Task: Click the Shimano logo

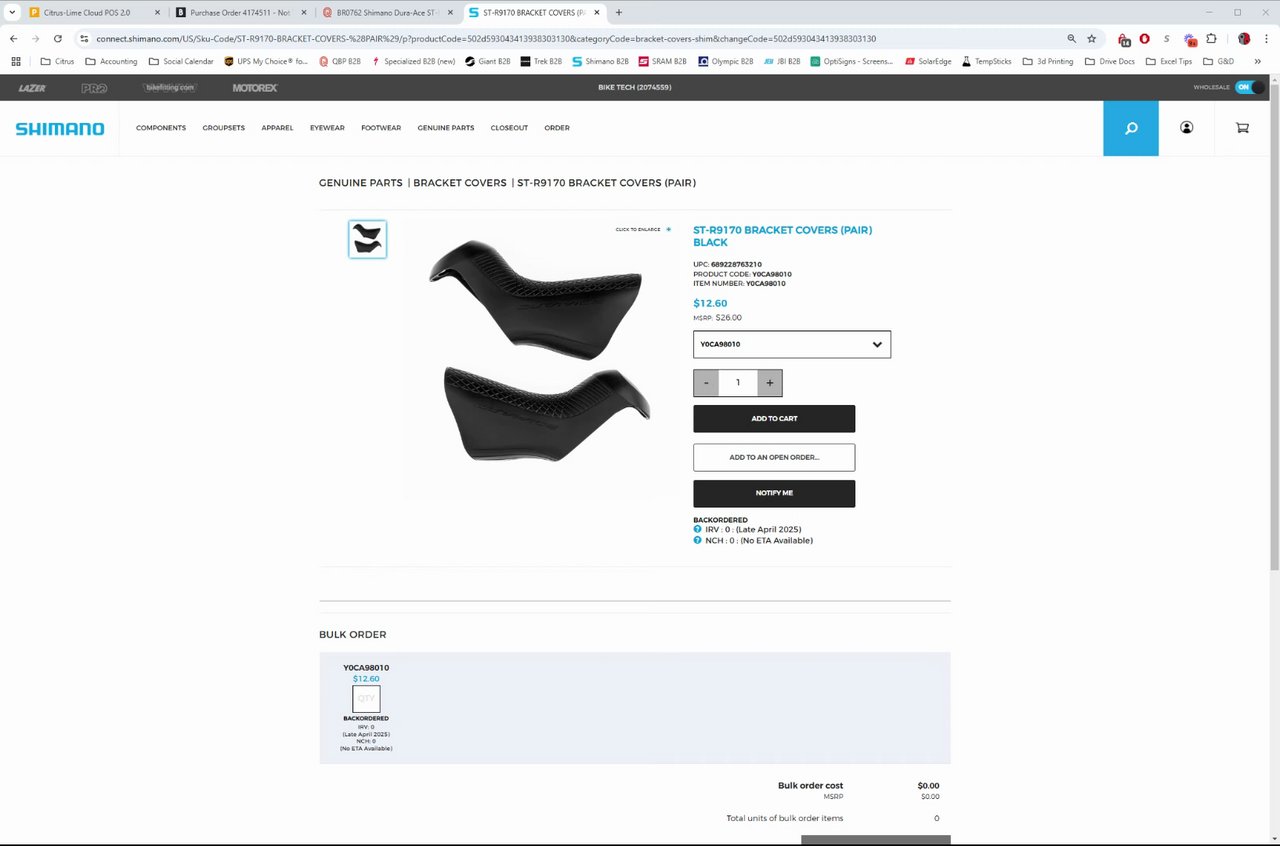Action: pos(60,128)
